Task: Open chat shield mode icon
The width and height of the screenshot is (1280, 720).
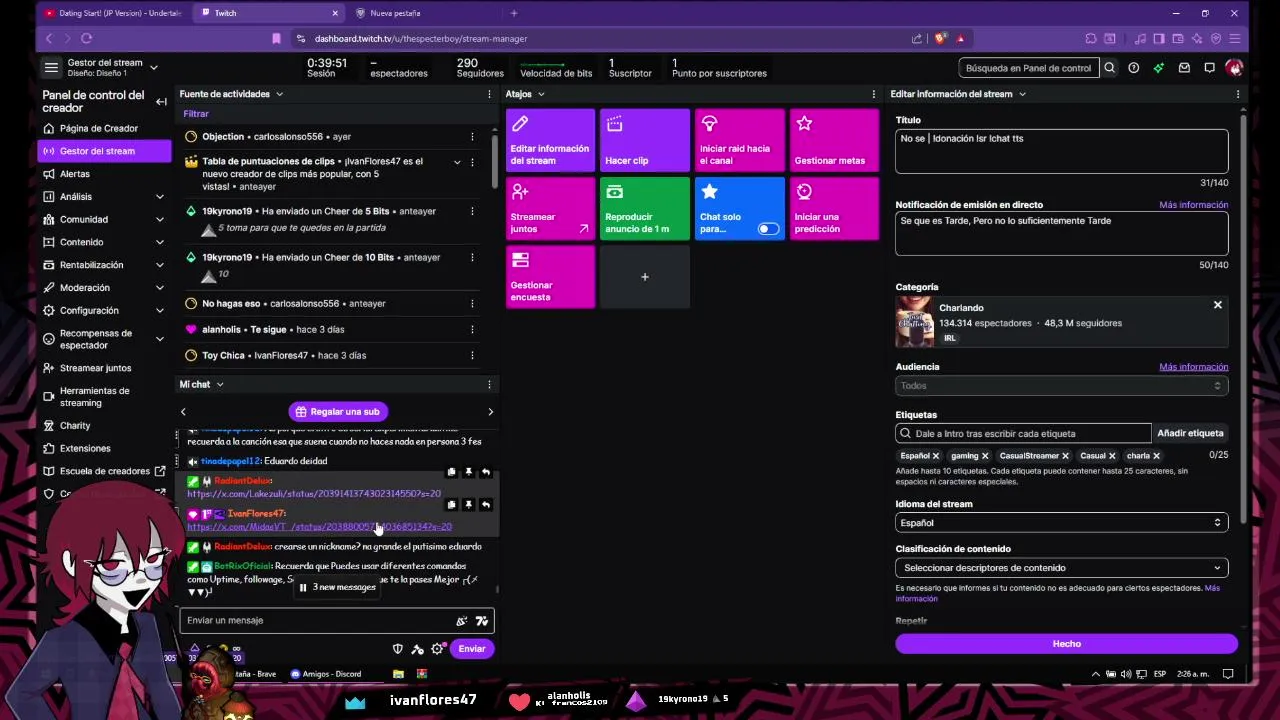Action: (x=397, y=649)
